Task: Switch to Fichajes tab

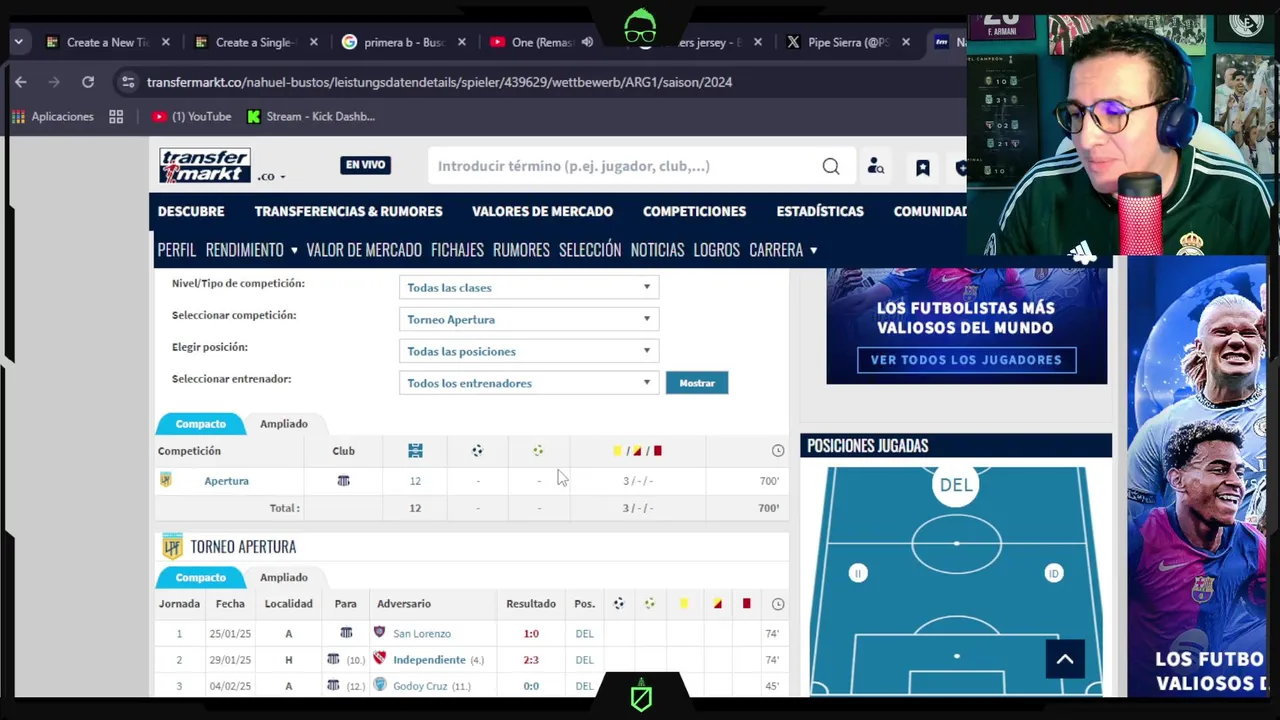Action: [x=457, y=250]
